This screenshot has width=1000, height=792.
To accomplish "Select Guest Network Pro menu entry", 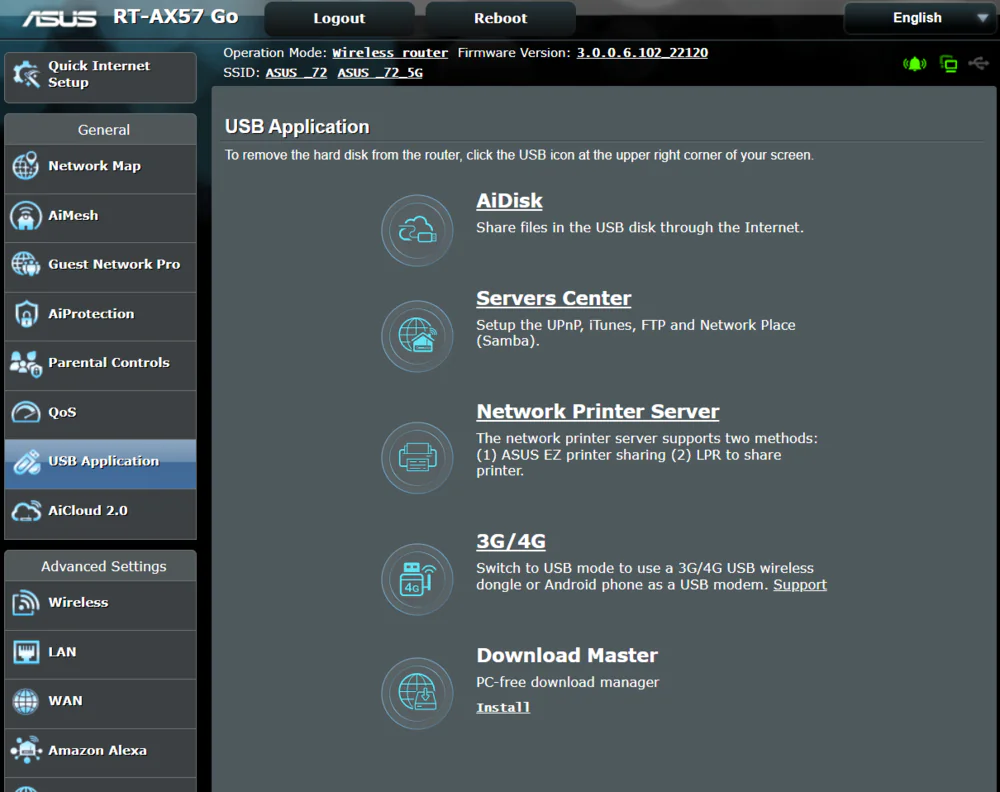I will pos(100,265).
